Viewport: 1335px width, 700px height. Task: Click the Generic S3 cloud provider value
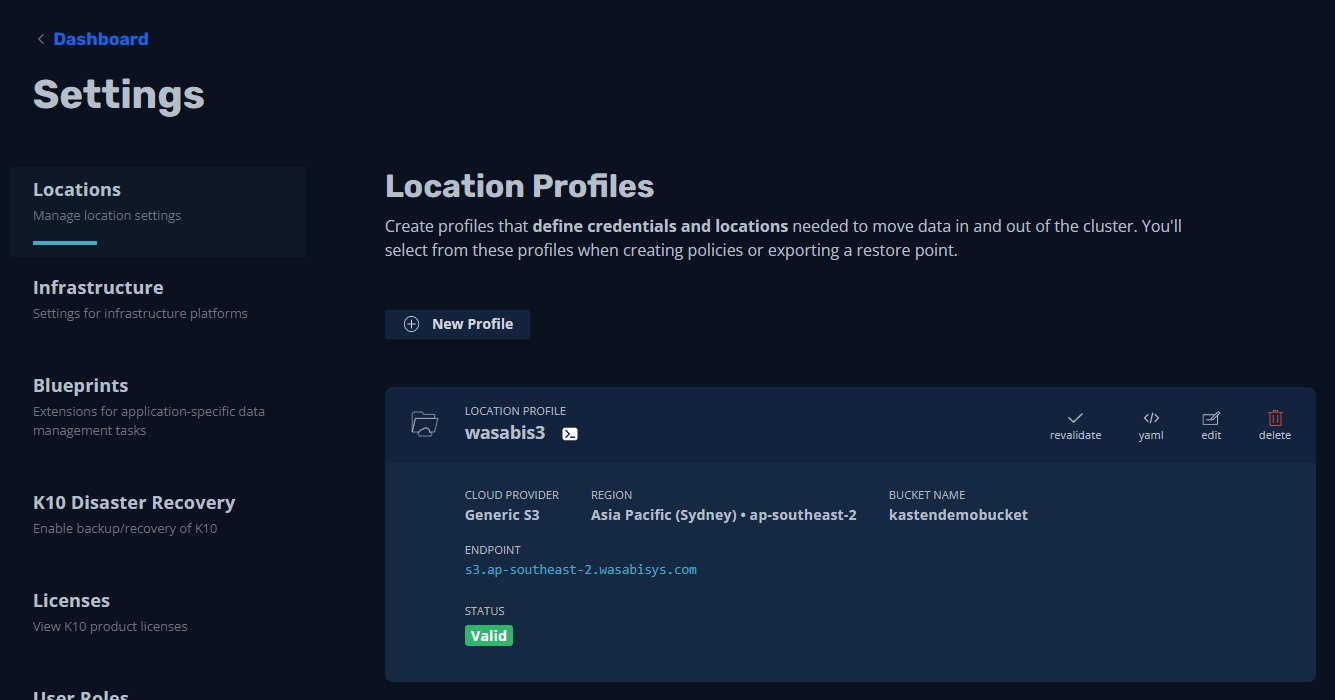(502, 515)
